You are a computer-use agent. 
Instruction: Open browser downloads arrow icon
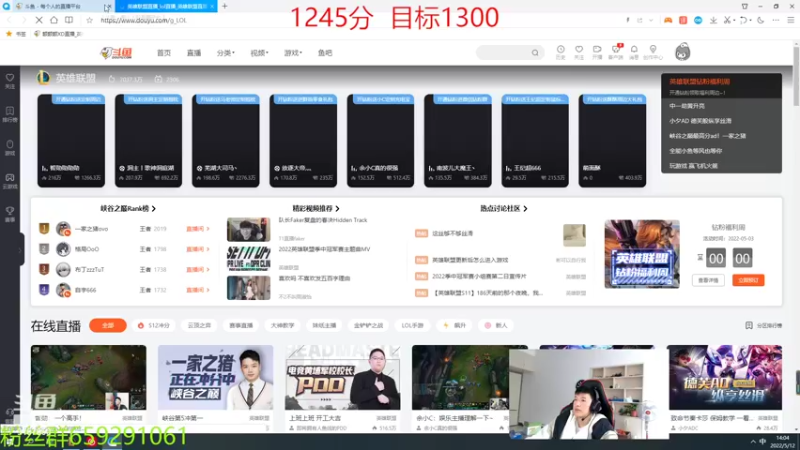coord(713,20)
